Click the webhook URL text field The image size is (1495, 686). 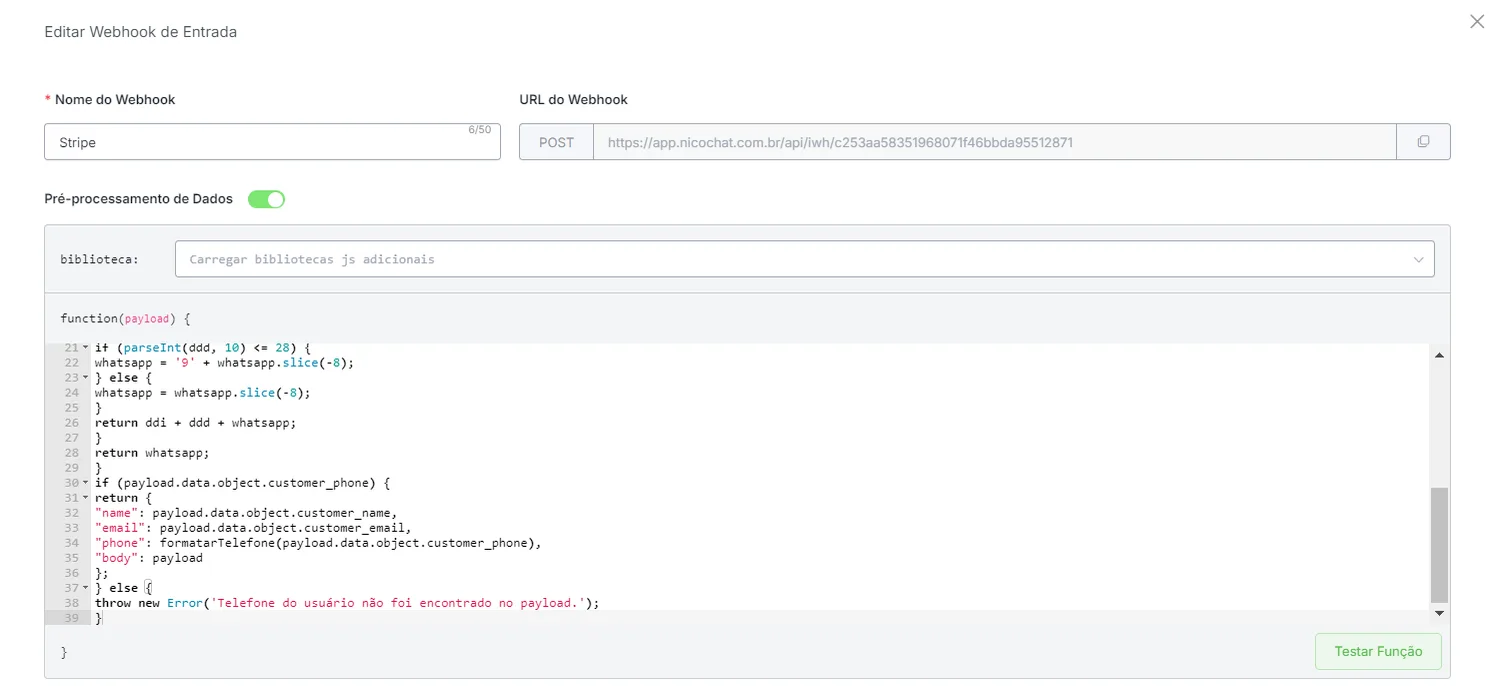tap(995, 142)
